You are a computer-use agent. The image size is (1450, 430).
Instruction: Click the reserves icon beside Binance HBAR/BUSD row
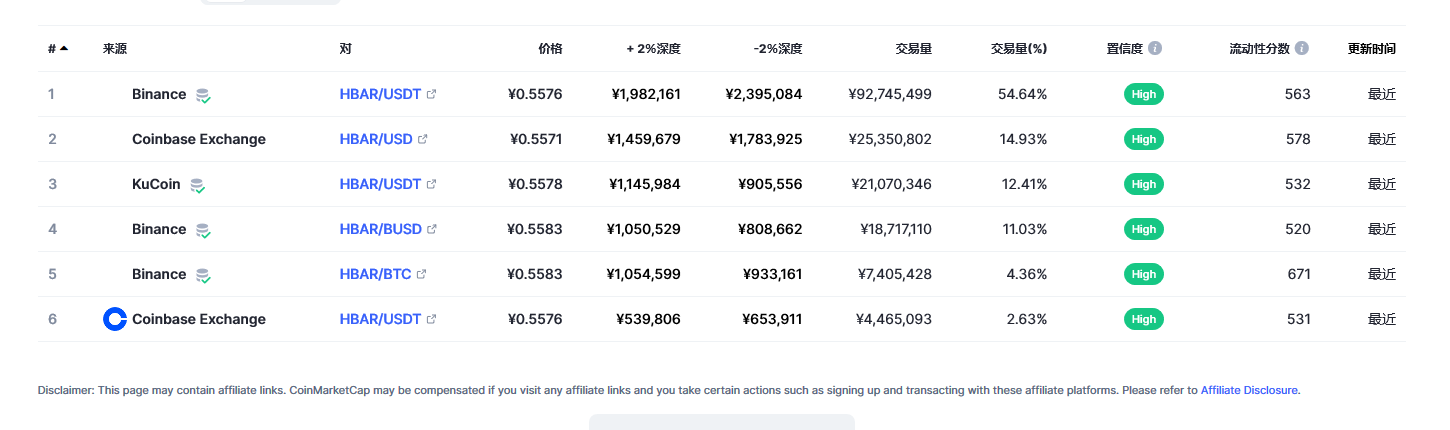pyautogui.click(x=203, y=230)
